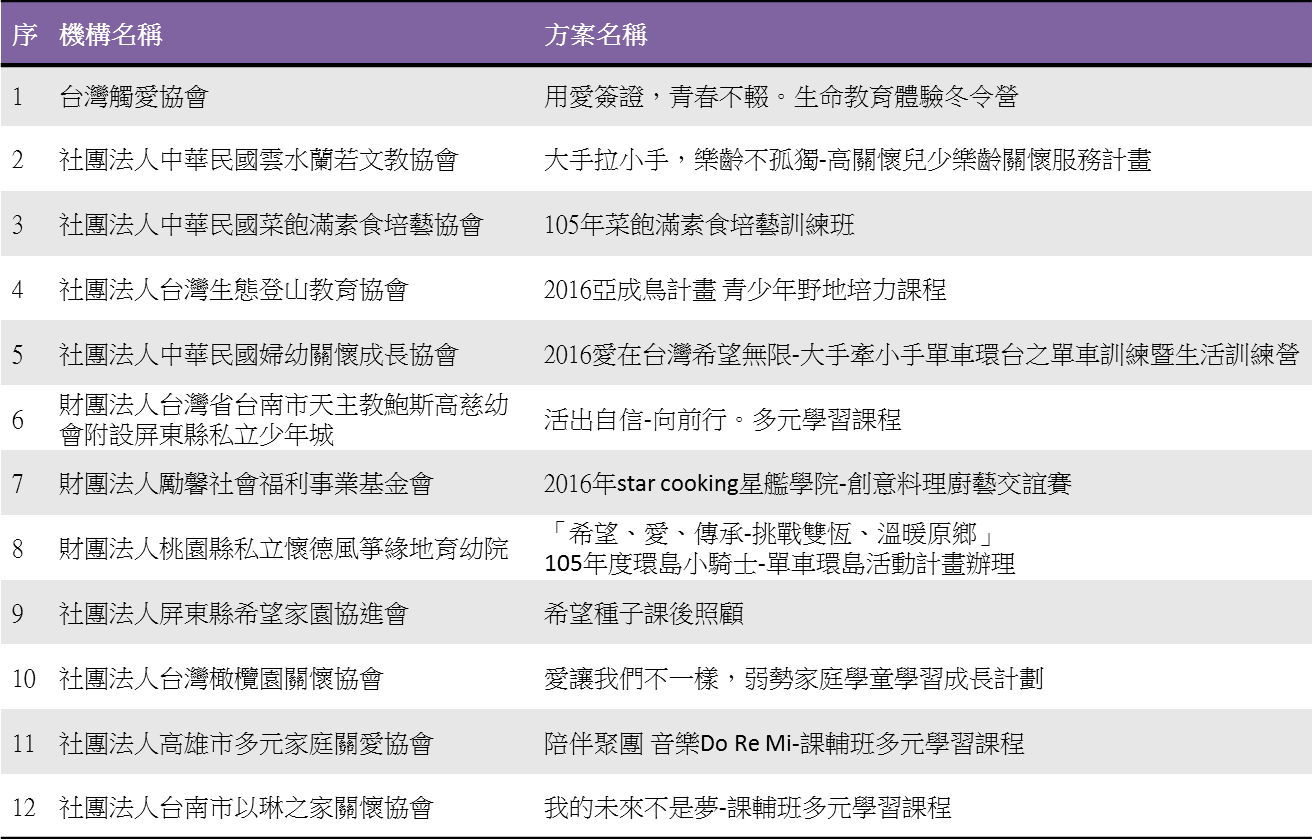Screen dimensions: 1312x839
Task: Select 財團法人桃園縣私立懷德風箏緣地育幼院 cell
Action: point(284,548)
